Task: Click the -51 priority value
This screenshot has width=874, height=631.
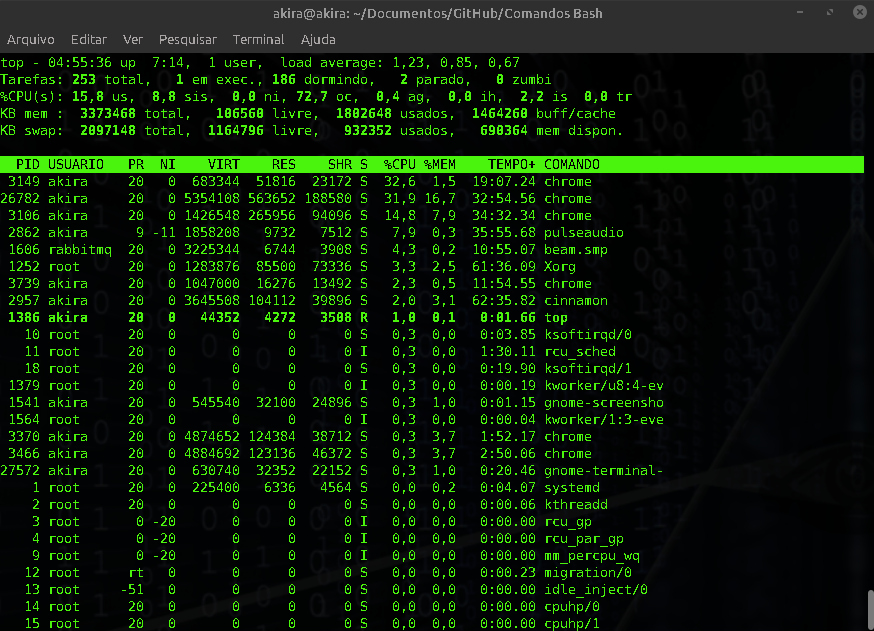Action: point(132,590)
